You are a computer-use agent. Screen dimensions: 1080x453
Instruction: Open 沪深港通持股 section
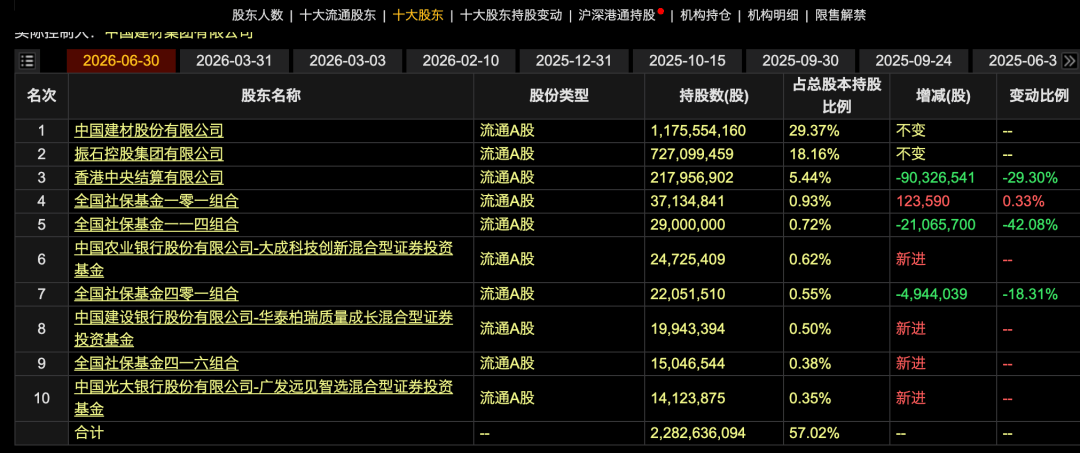point(616,15)
